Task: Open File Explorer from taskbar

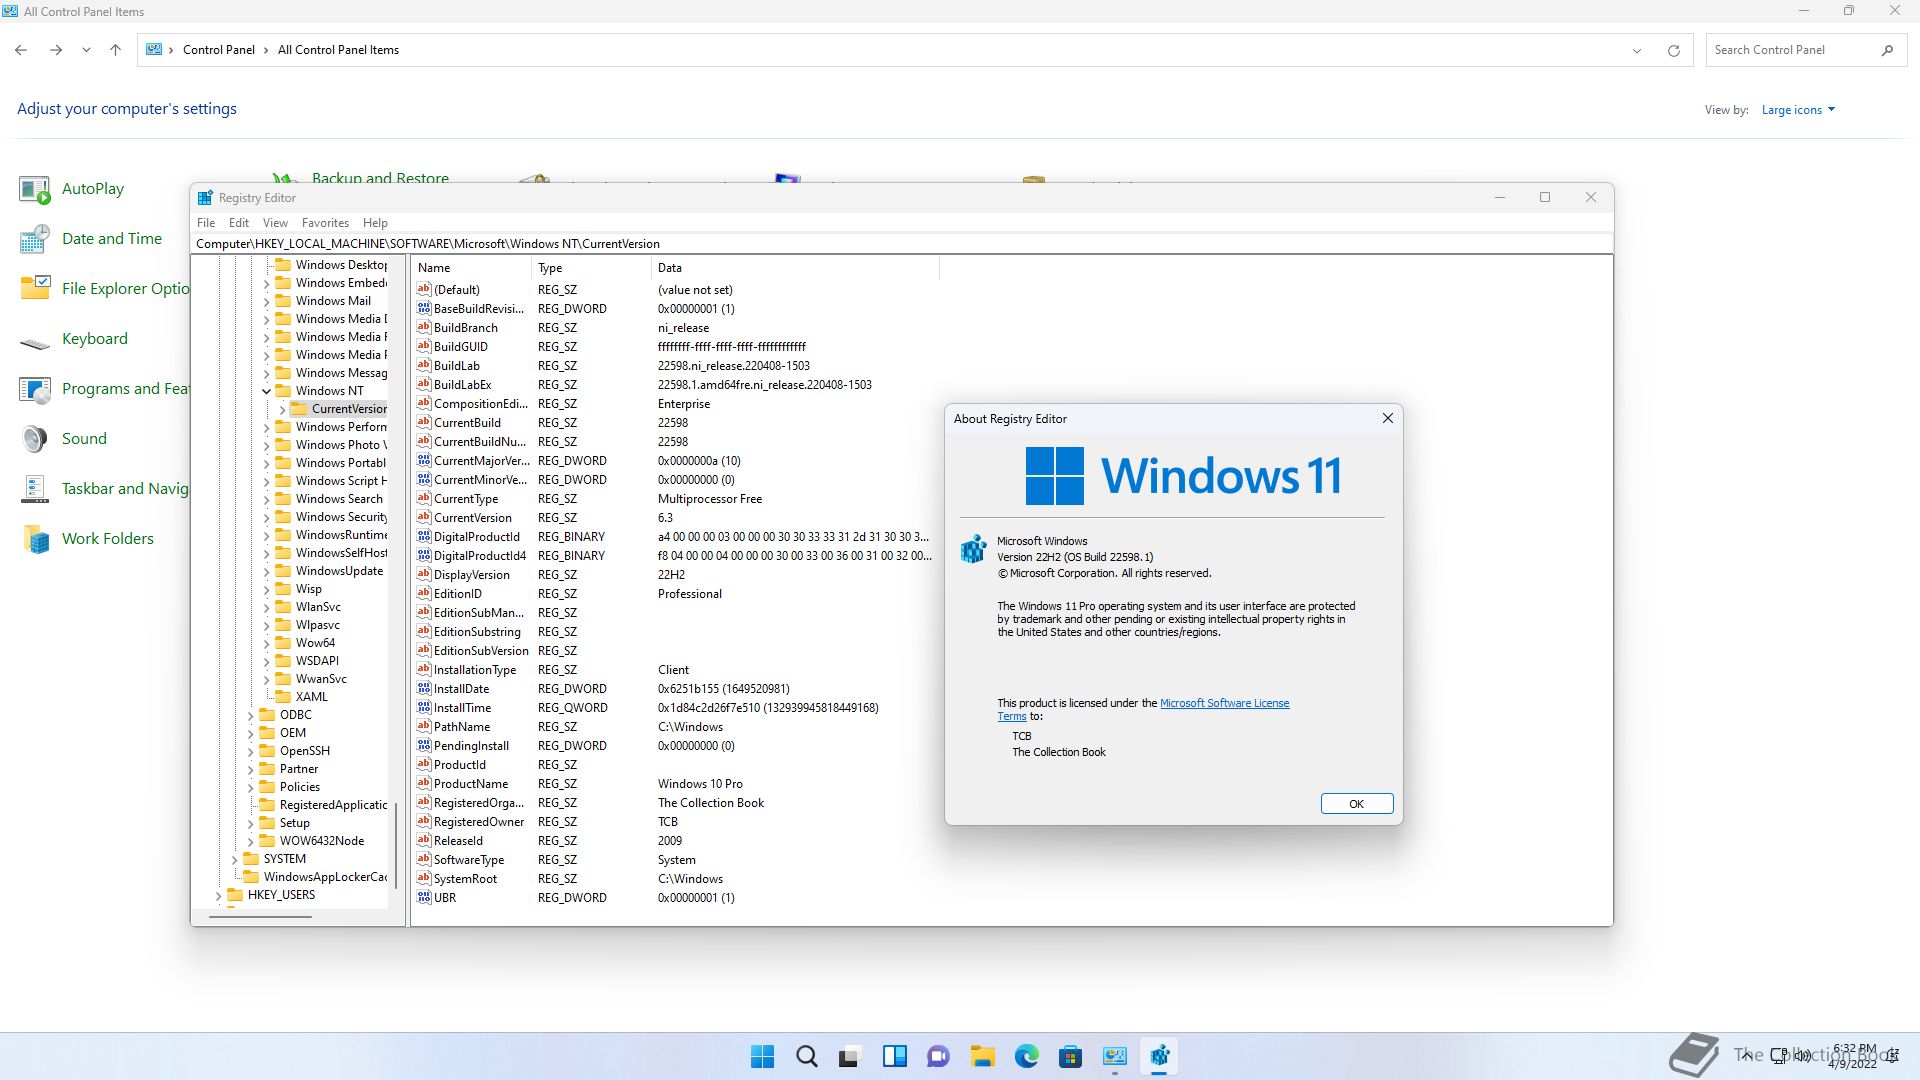Action: pos(982,1056)
